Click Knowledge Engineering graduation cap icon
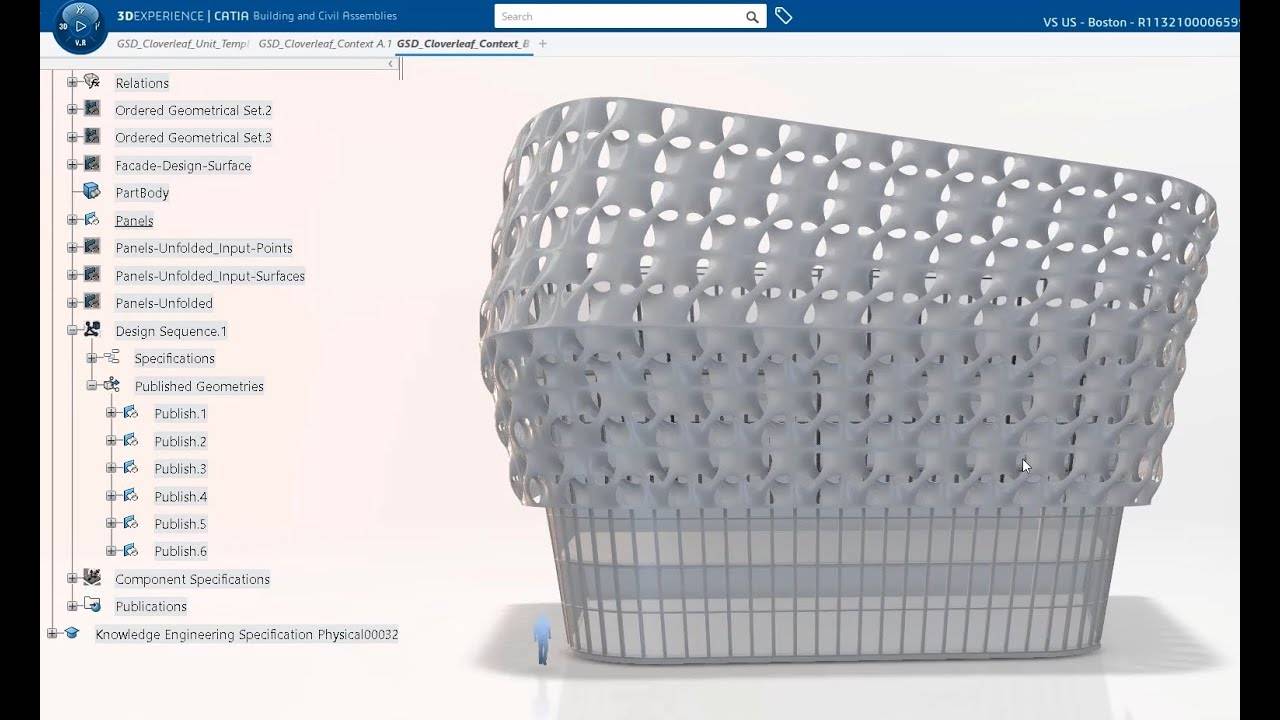This screenshot has height=720, width=1280. [72, 633]
